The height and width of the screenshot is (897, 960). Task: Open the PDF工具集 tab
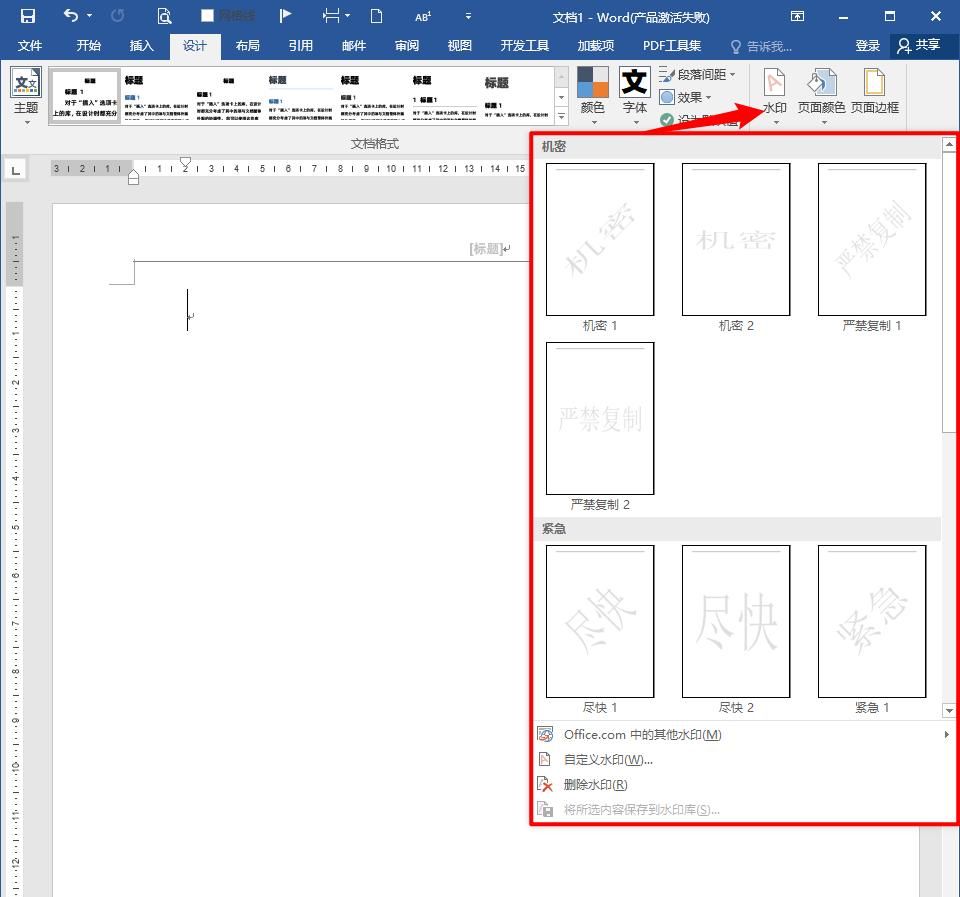[672, 46]
